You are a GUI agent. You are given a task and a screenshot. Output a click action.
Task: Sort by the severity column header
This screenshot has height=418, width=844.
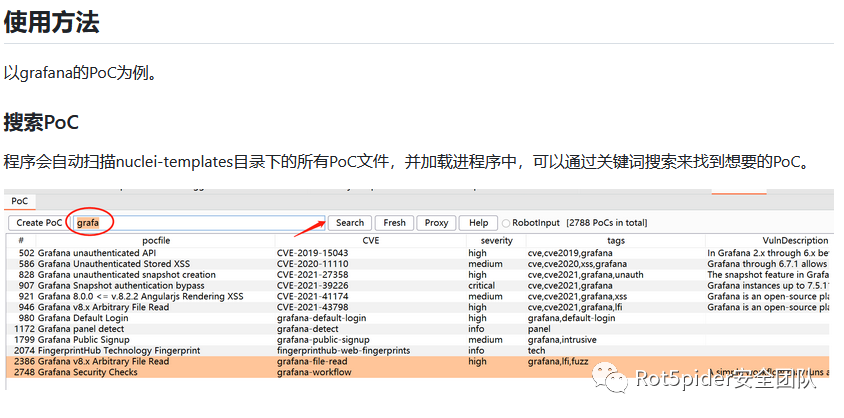click(x=496, y=240)
